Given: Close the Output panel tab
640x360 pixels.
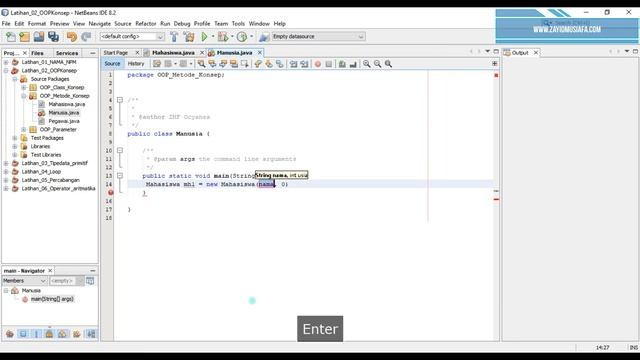Looking at the screenshot, I should coord(536,53).
